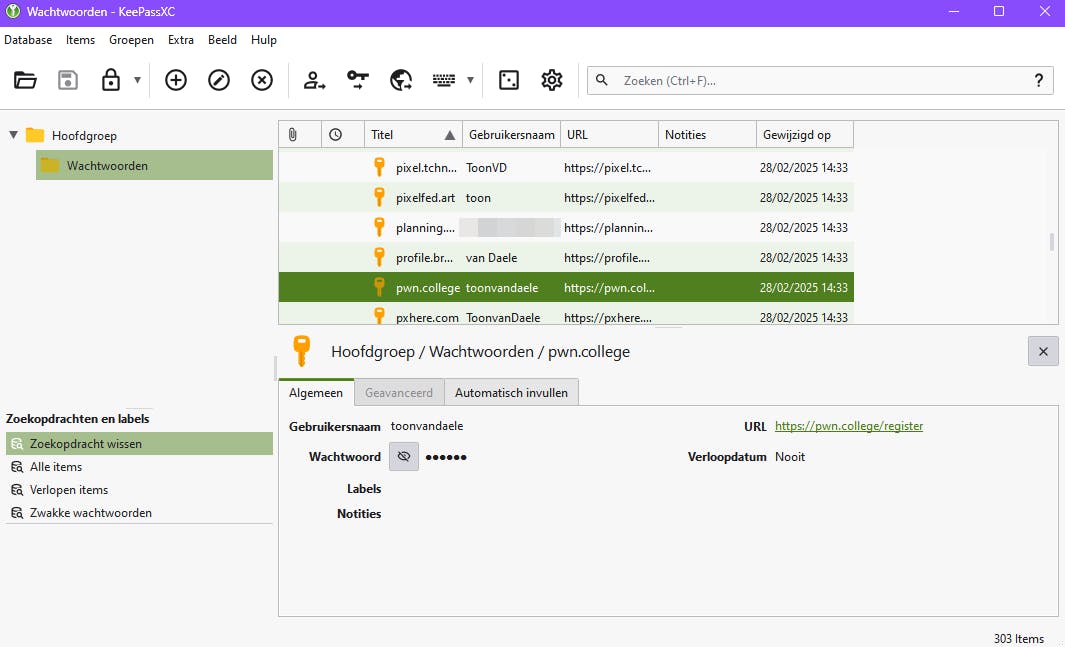Copy username to clipboard icon
1065x647 pixels.
coord(315,81)
